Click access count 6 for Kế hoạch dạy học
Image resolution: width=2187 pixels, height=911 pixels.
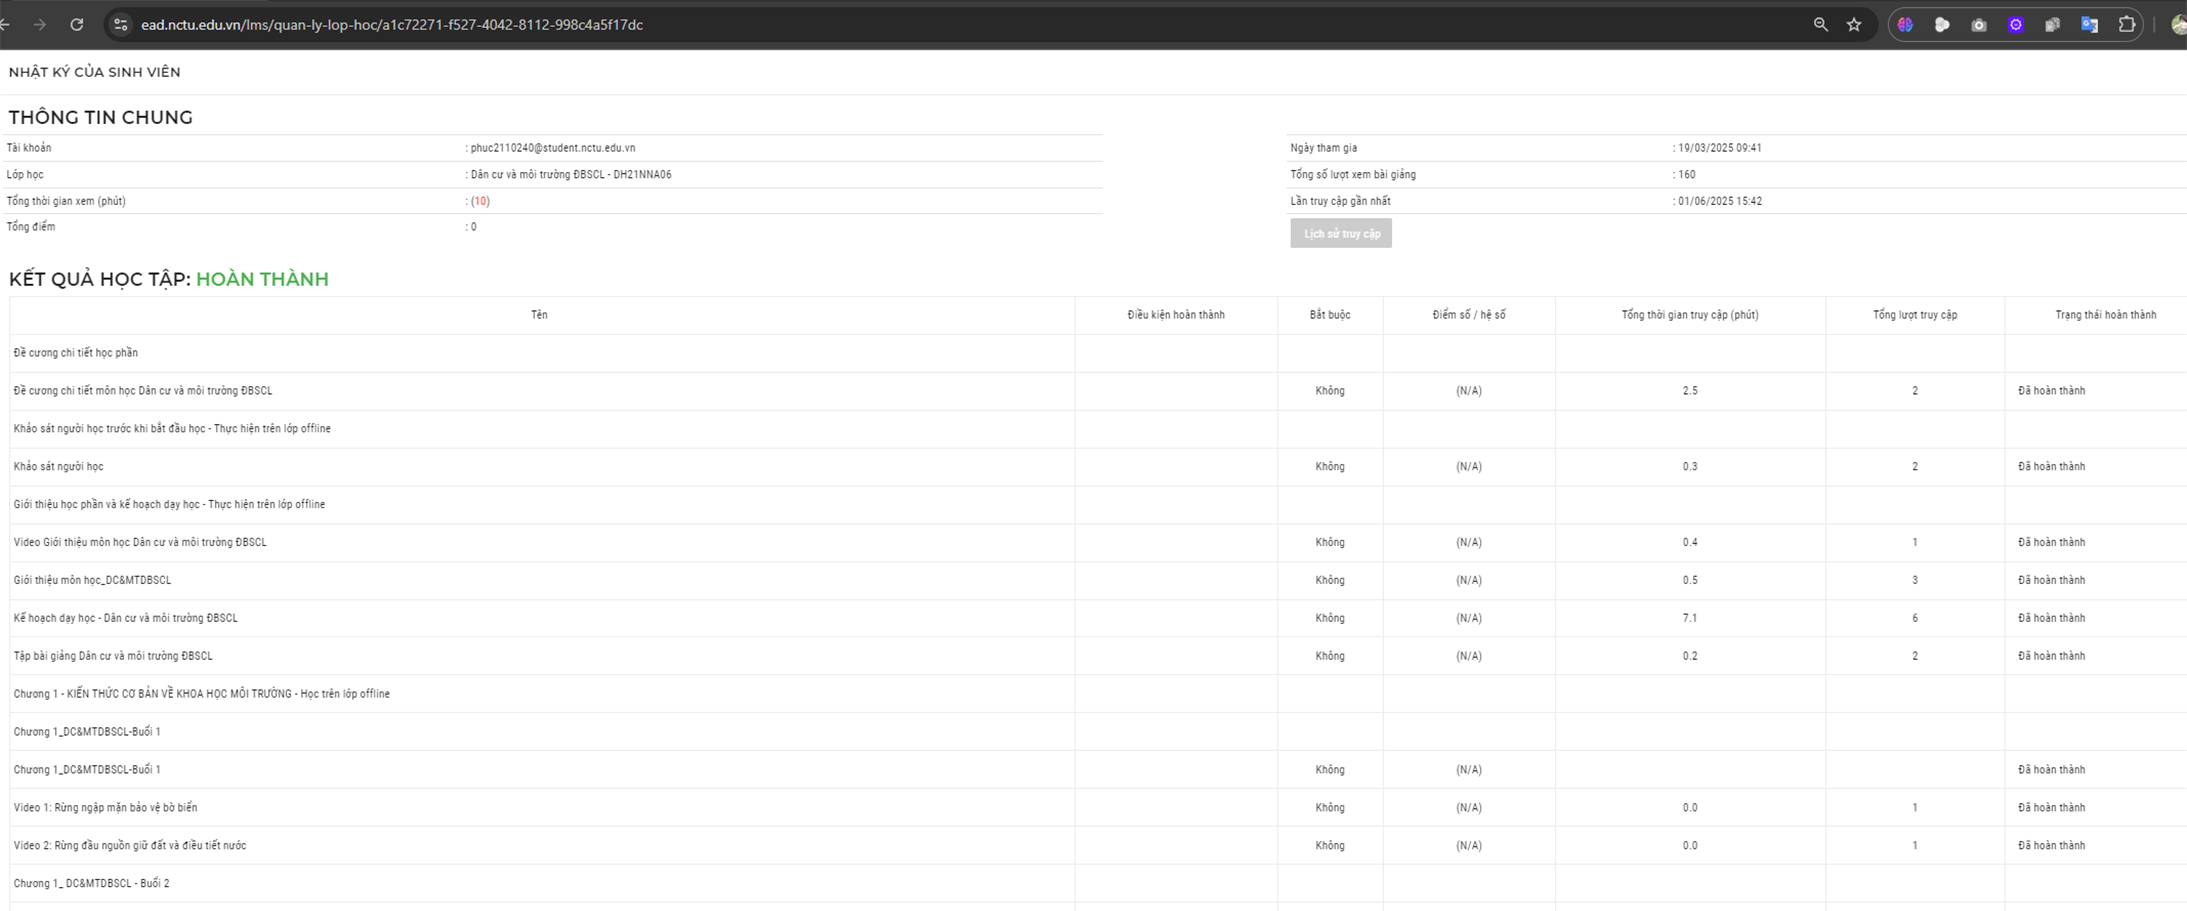click(x=1915, y=618)
